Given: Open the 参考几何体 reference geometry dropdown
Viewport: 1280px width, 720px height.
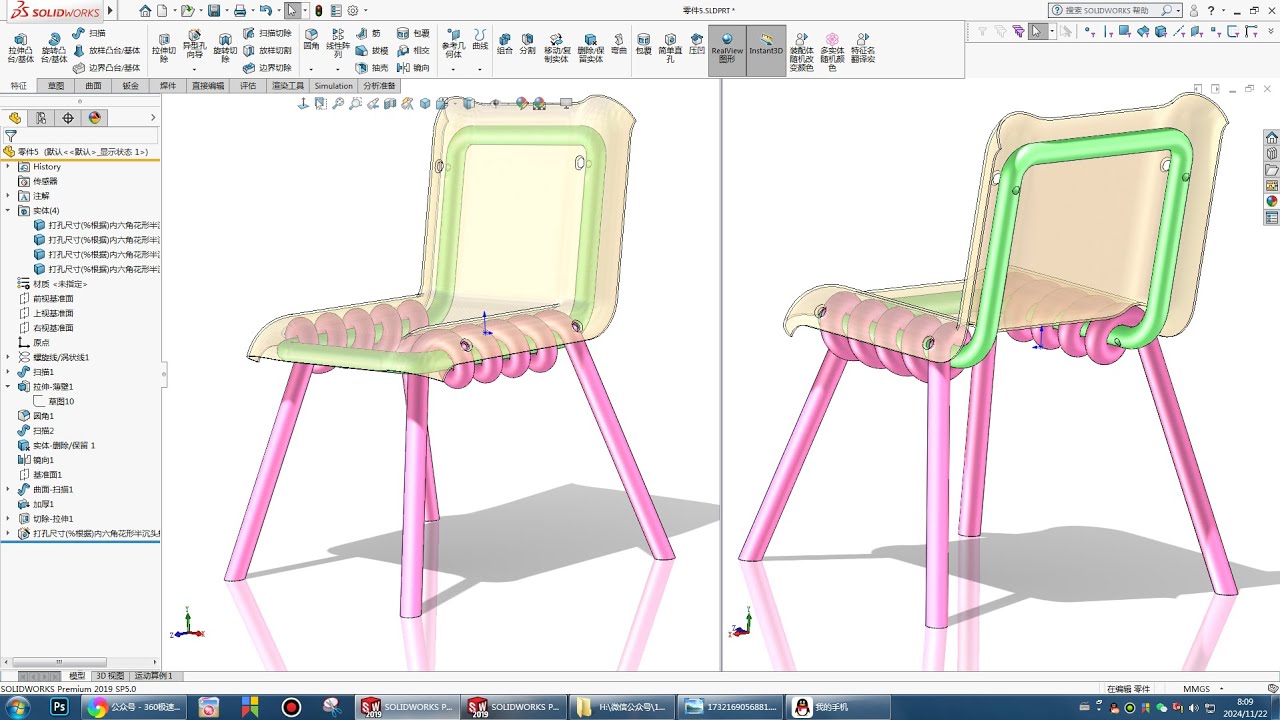Looking at the screenshot, I should pos(453,69).
